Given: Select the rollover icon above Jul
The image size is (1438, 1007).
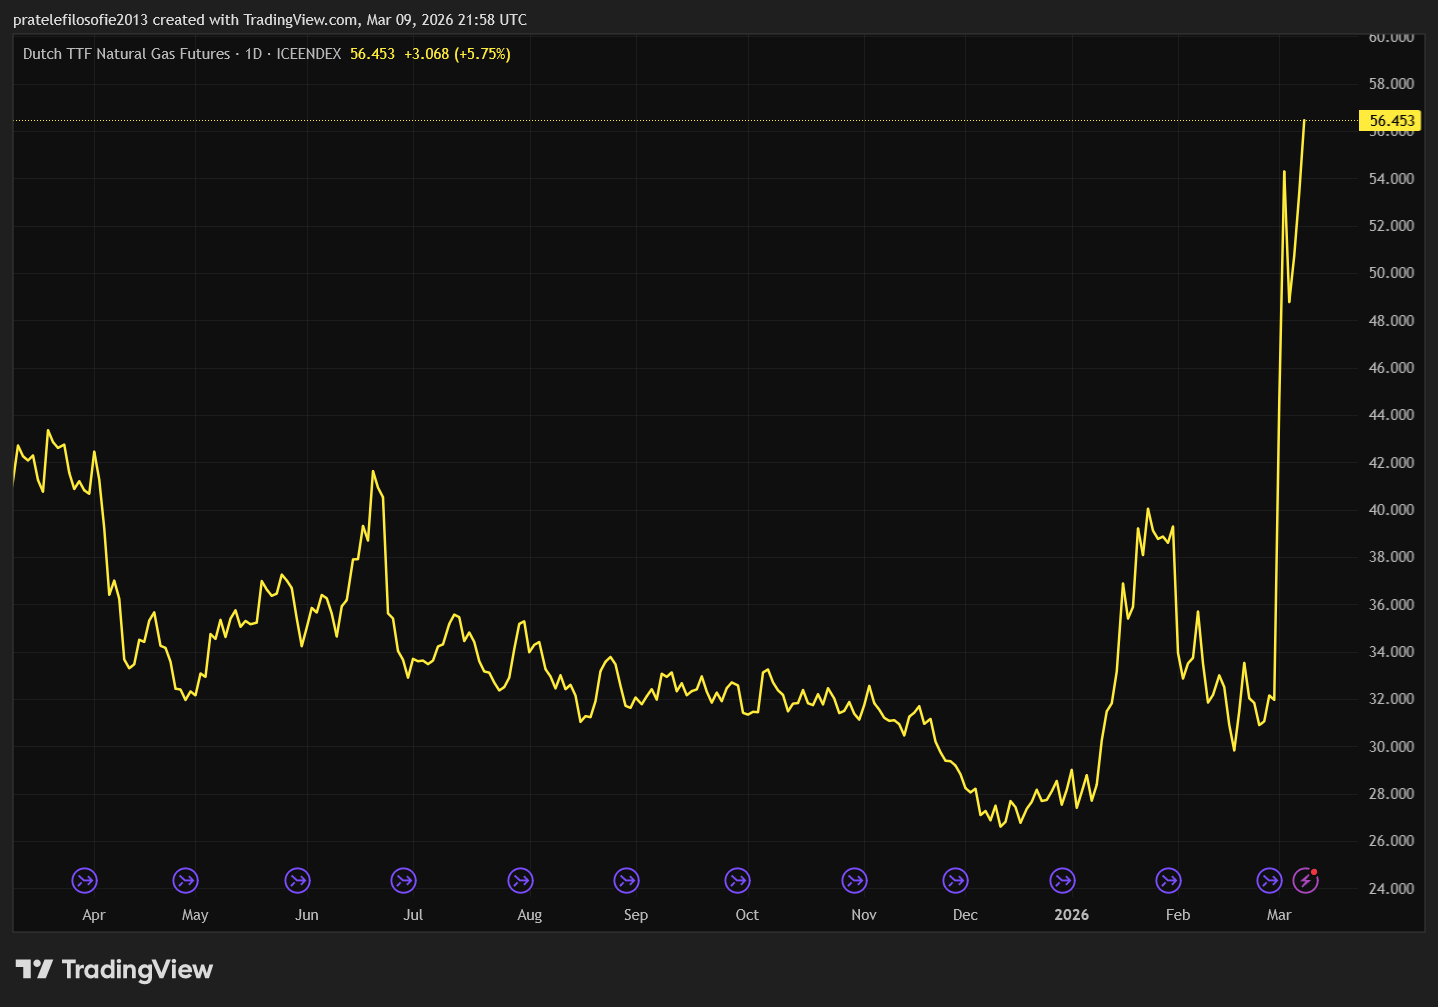Looking at the screenshot, I should click(403, 881).
